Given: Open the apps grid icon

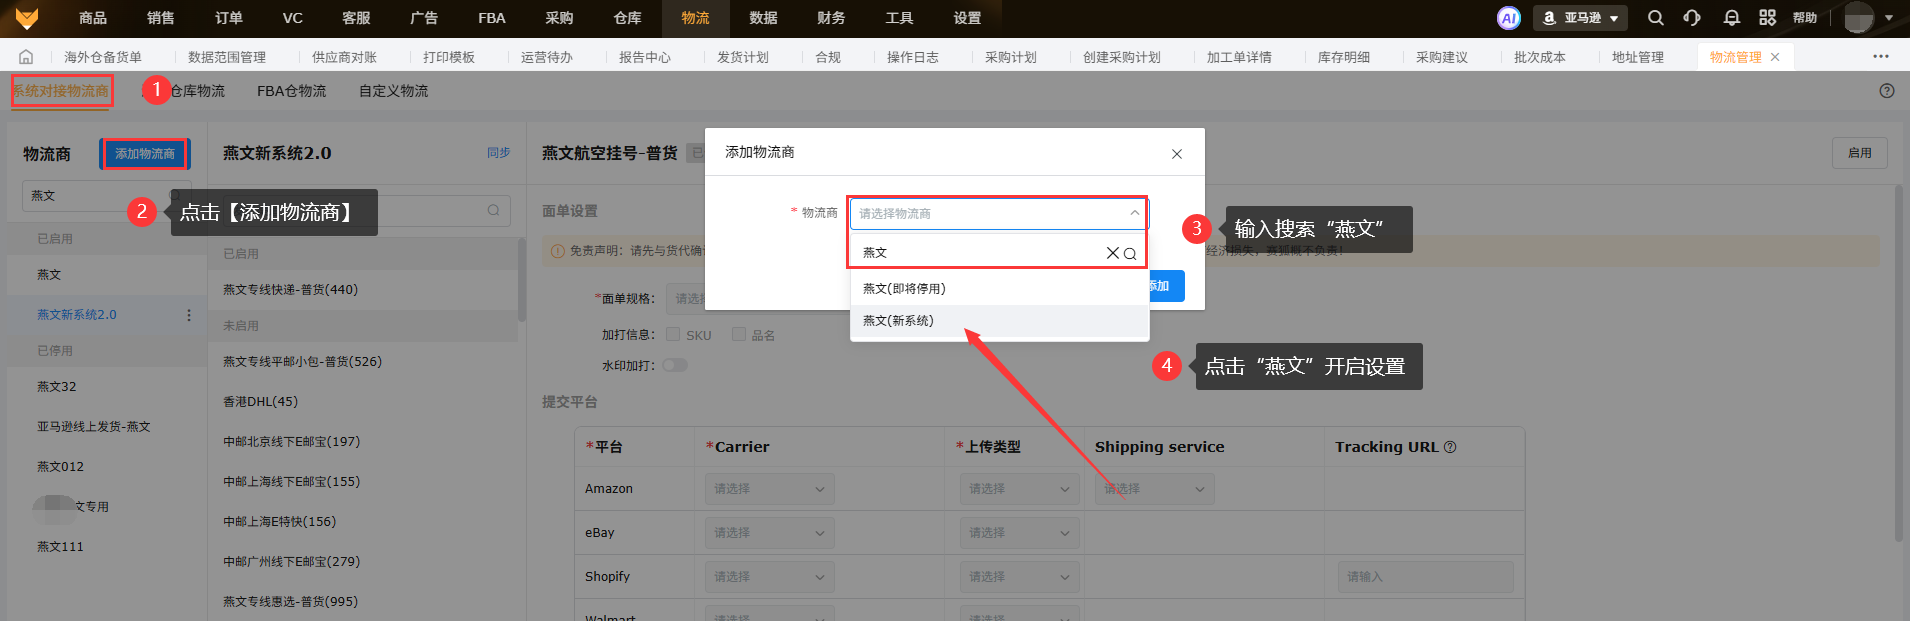Looking at the screenshot, I should tap(1767, 18).
